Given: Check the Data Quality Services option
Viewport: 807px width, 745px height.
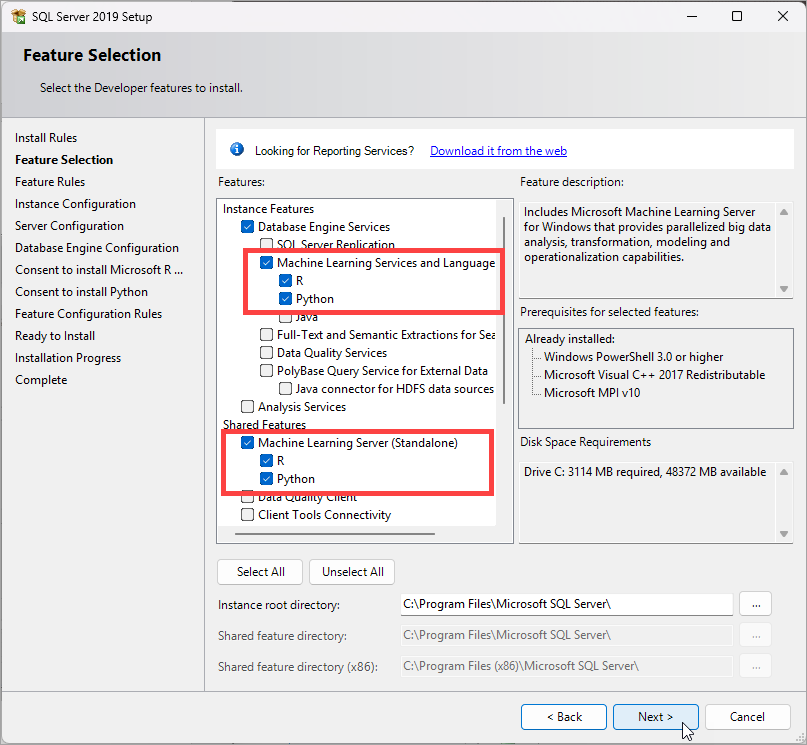Looking at the screenshot, I should tap(267, 353).
